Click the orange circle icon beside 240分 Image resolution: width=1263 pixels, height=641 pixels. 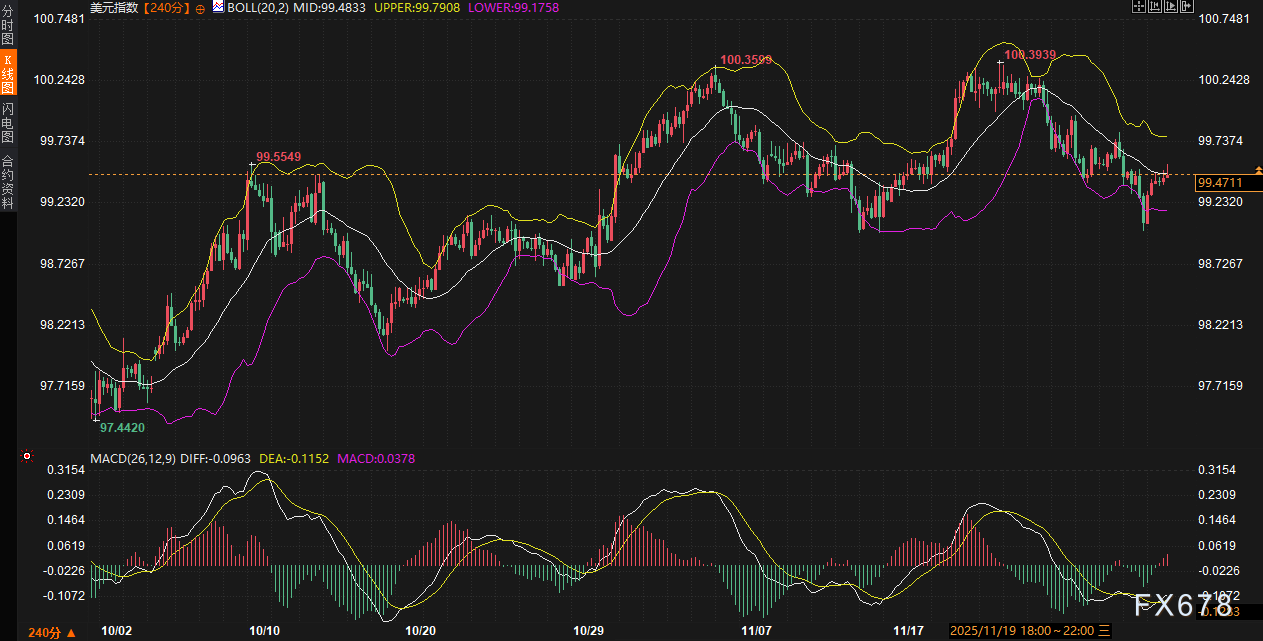[200, 8]
